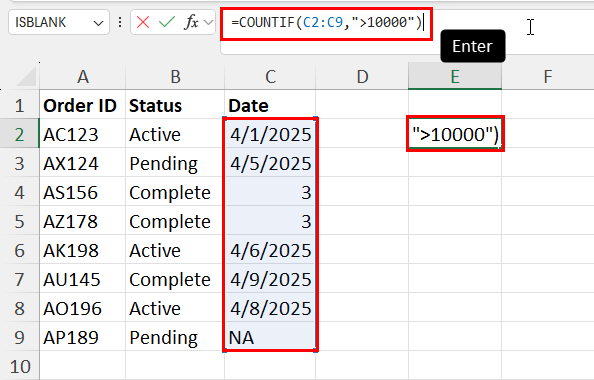Select column E header

(455, 77)
